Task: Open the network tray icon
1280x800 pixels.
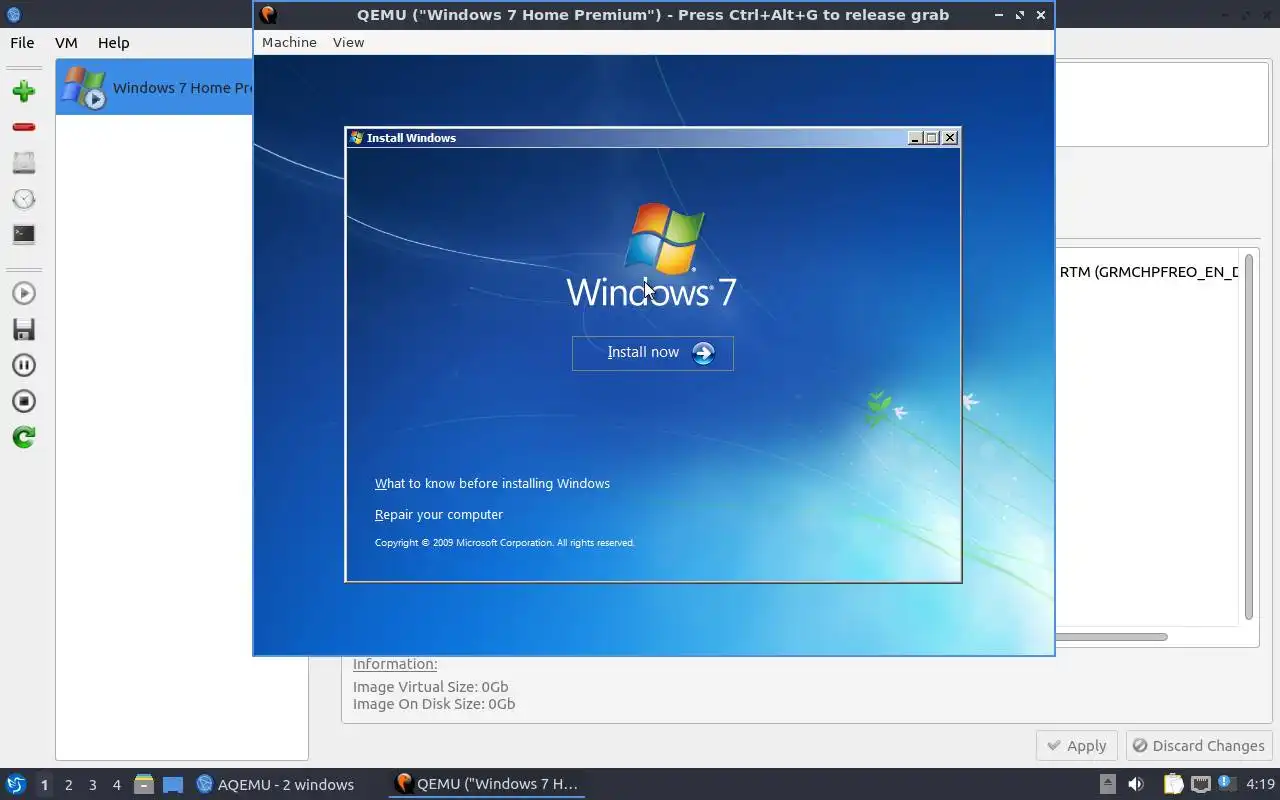Action: (1200, 784)
